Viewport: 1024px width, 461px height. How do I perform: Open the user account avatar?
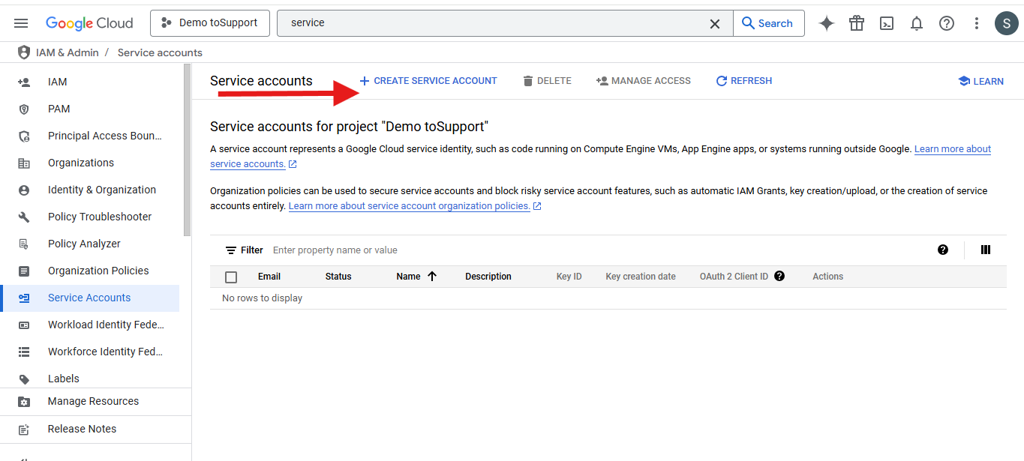pos(1006,23)
